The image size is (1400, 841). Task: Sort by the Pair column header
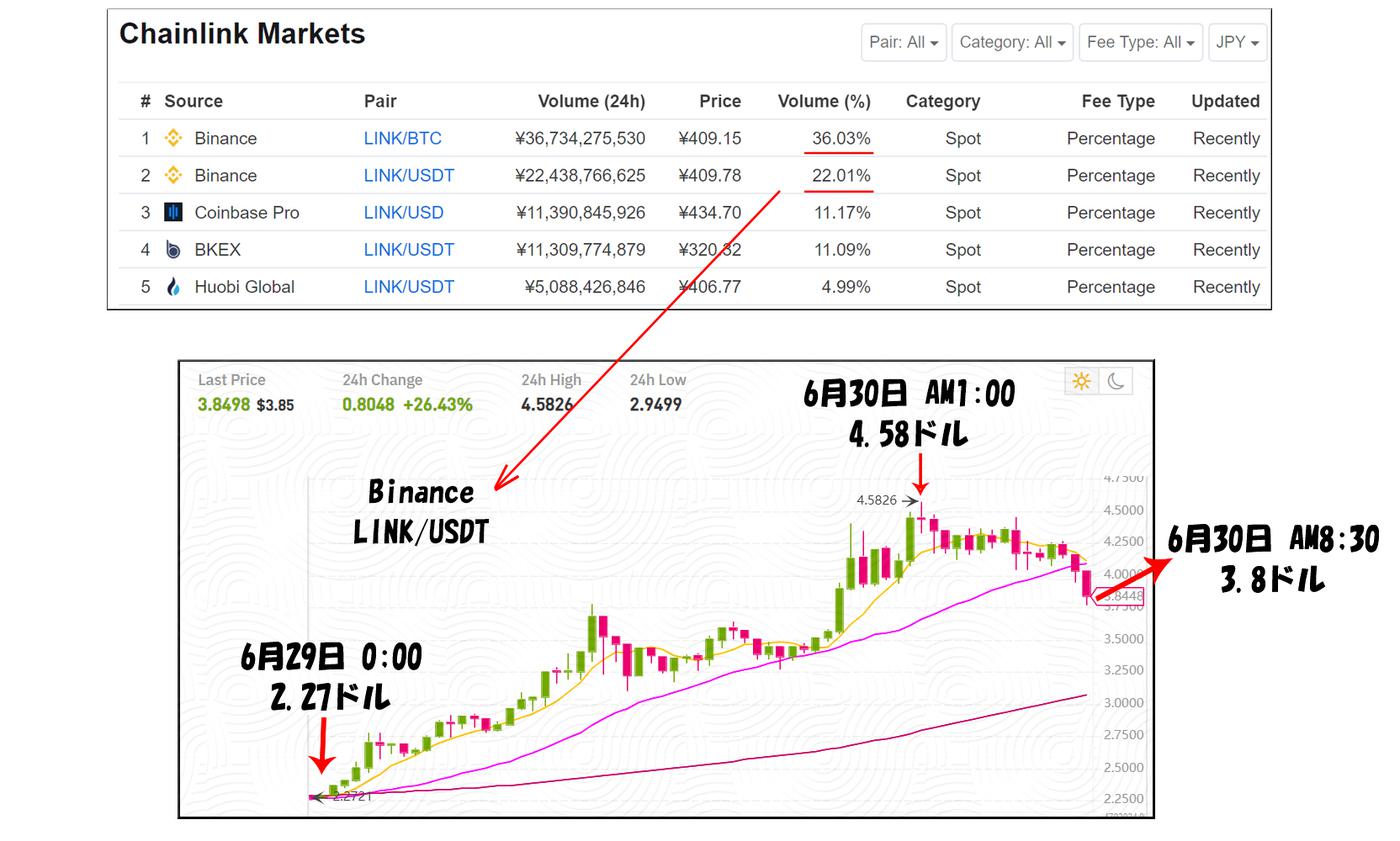click(380, 101)
